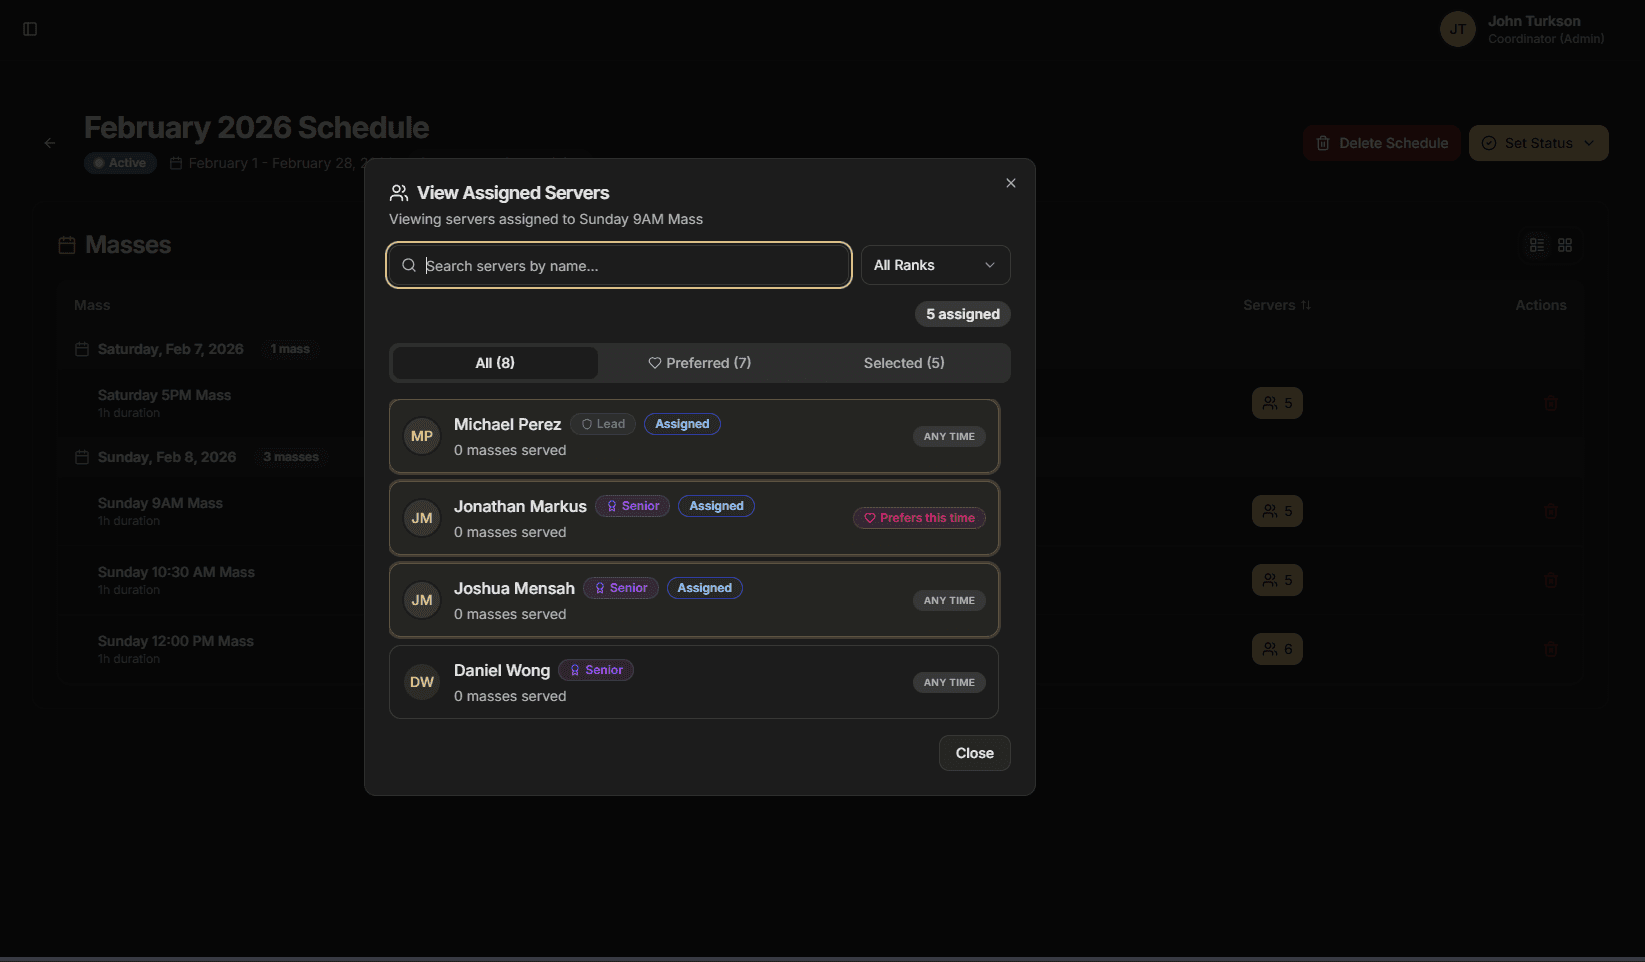Toggle the sidebar panel icon top-left
This screenshot has height=962, width=1645.
[29, 29]
